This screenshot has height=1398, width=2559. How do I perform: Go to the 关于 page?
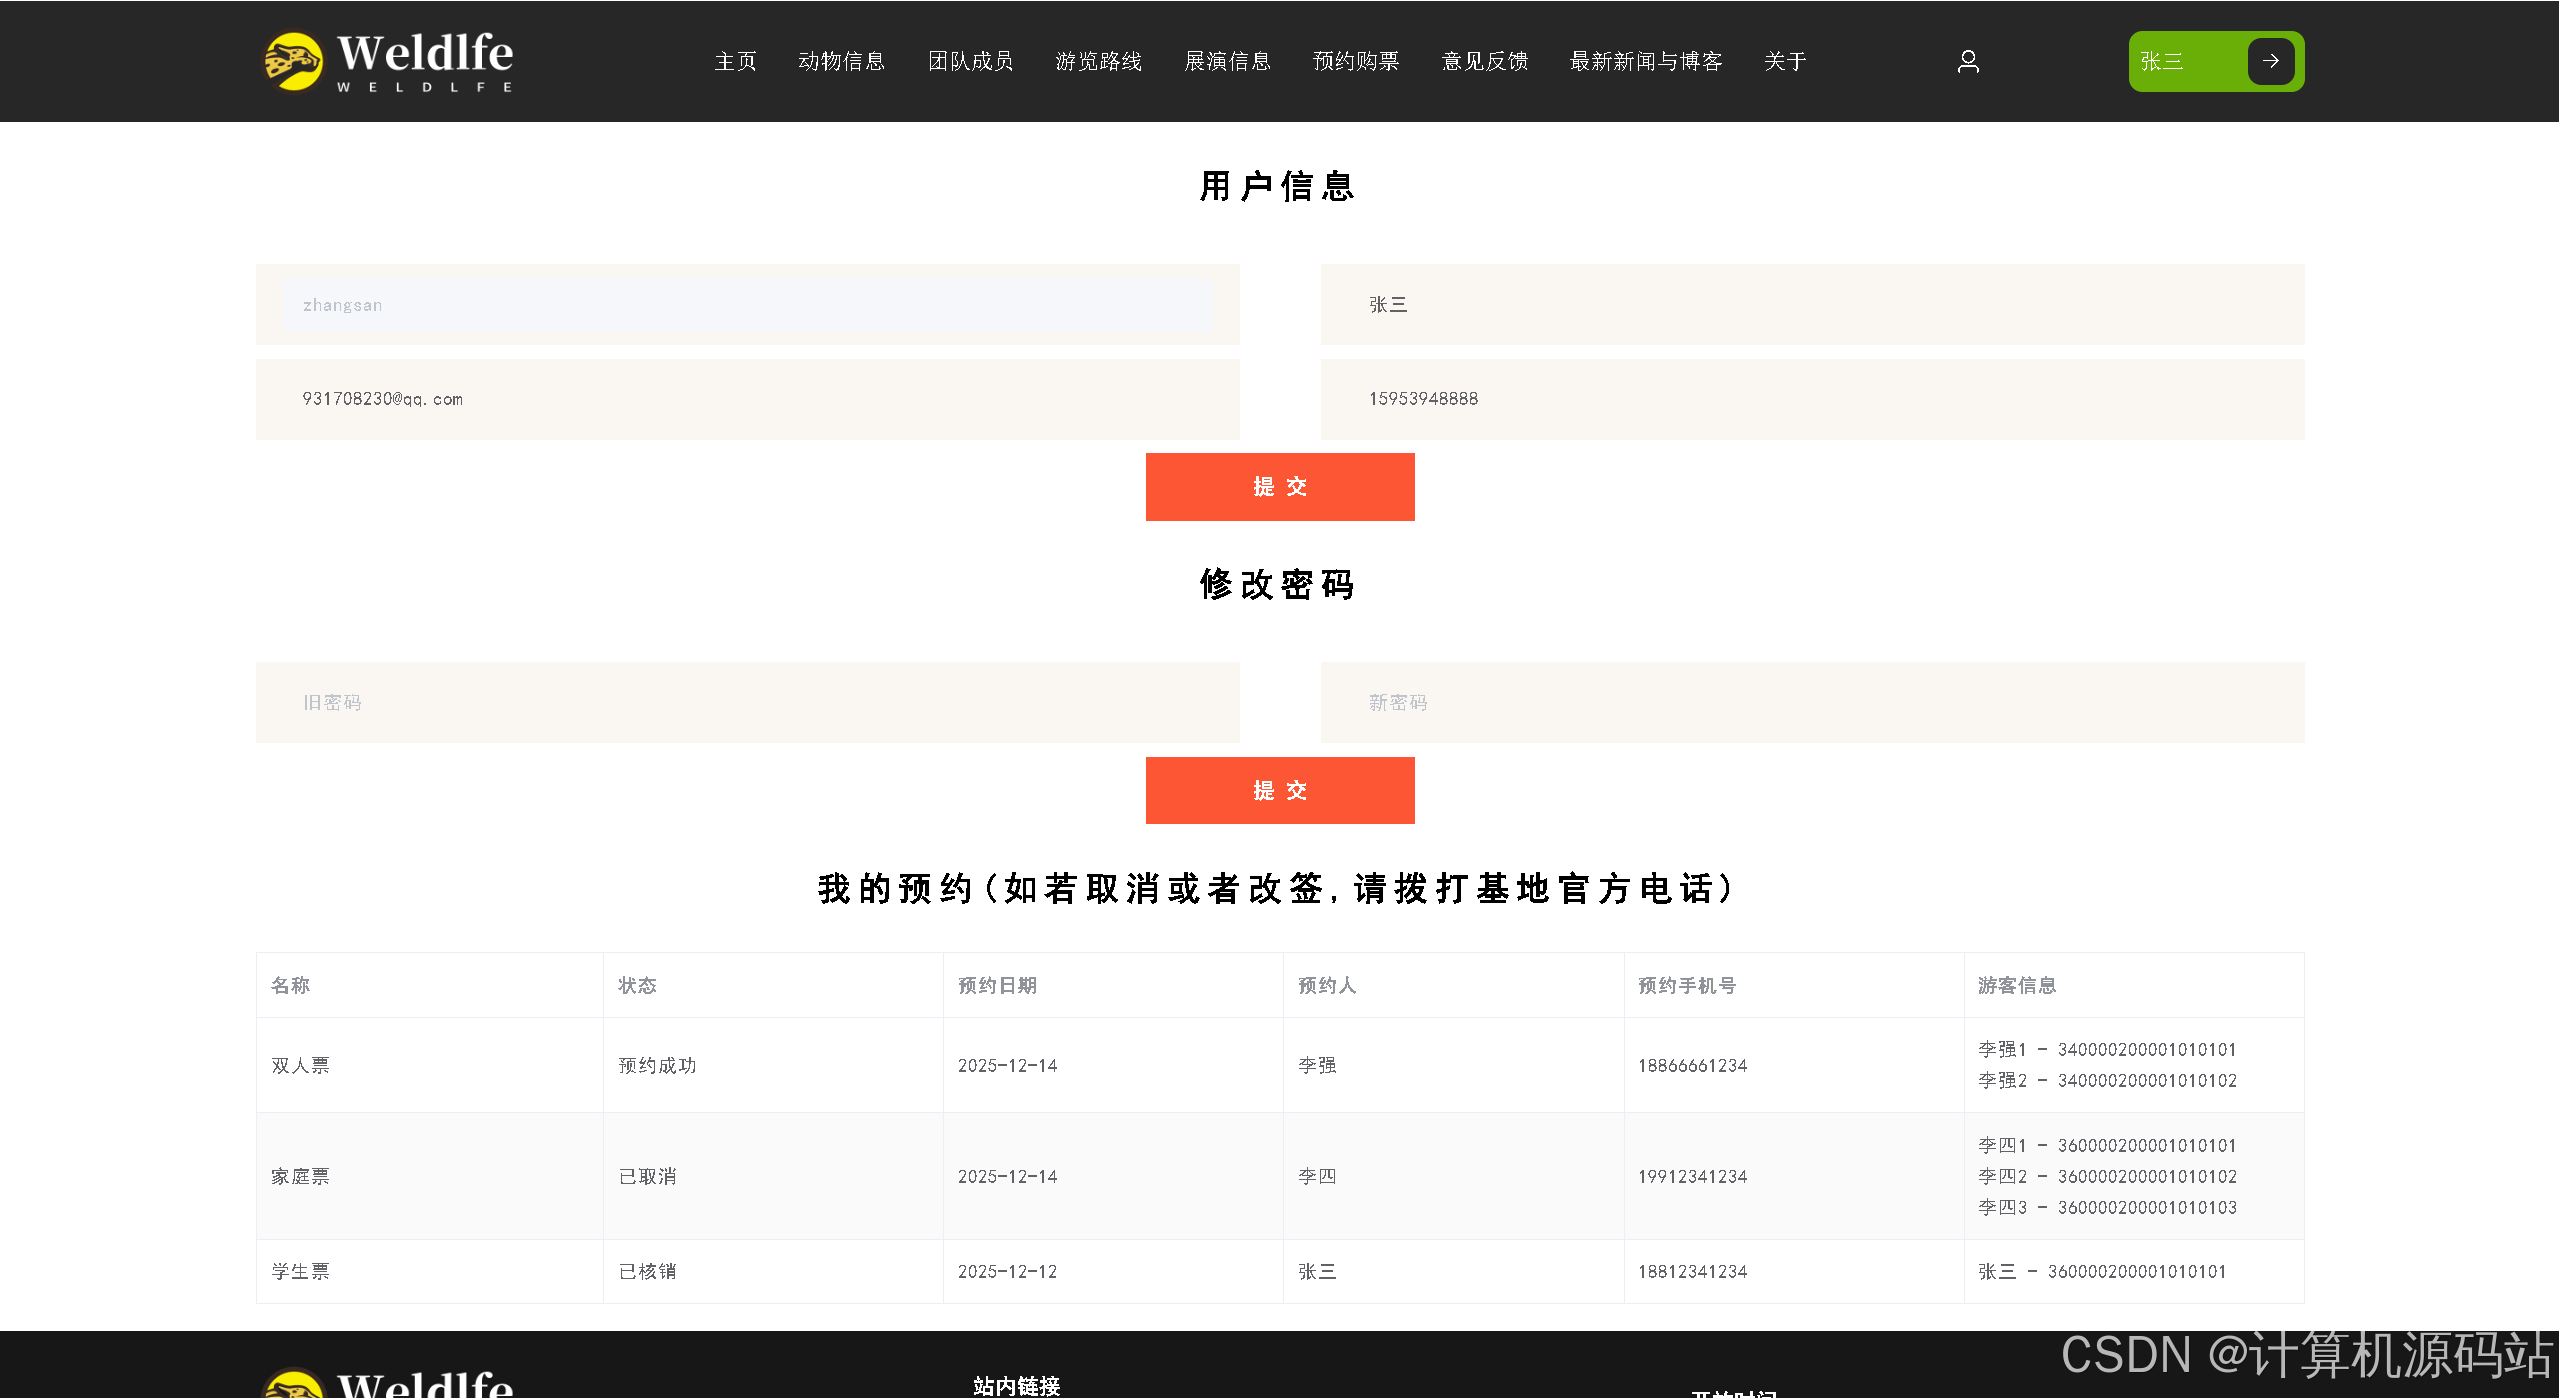click(x=1785, y=61)
